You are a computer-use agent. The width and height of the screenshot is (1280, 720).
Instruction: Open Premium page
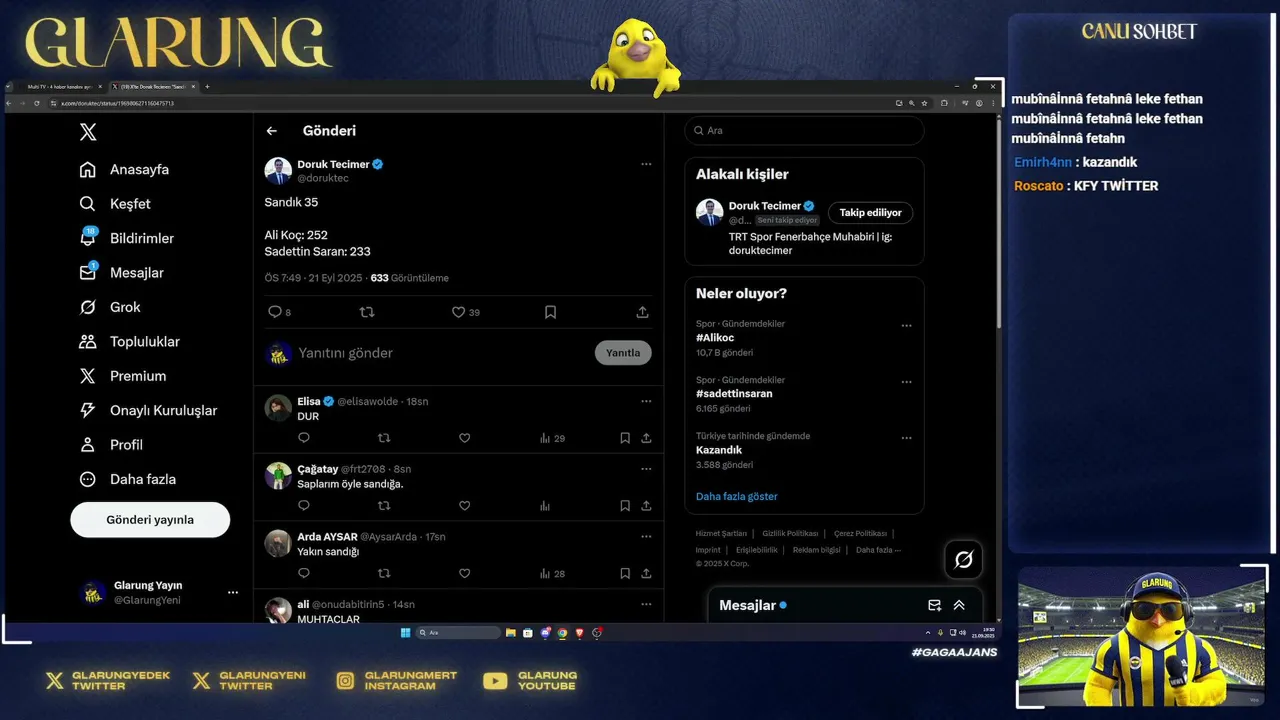[x=123, y=376]
